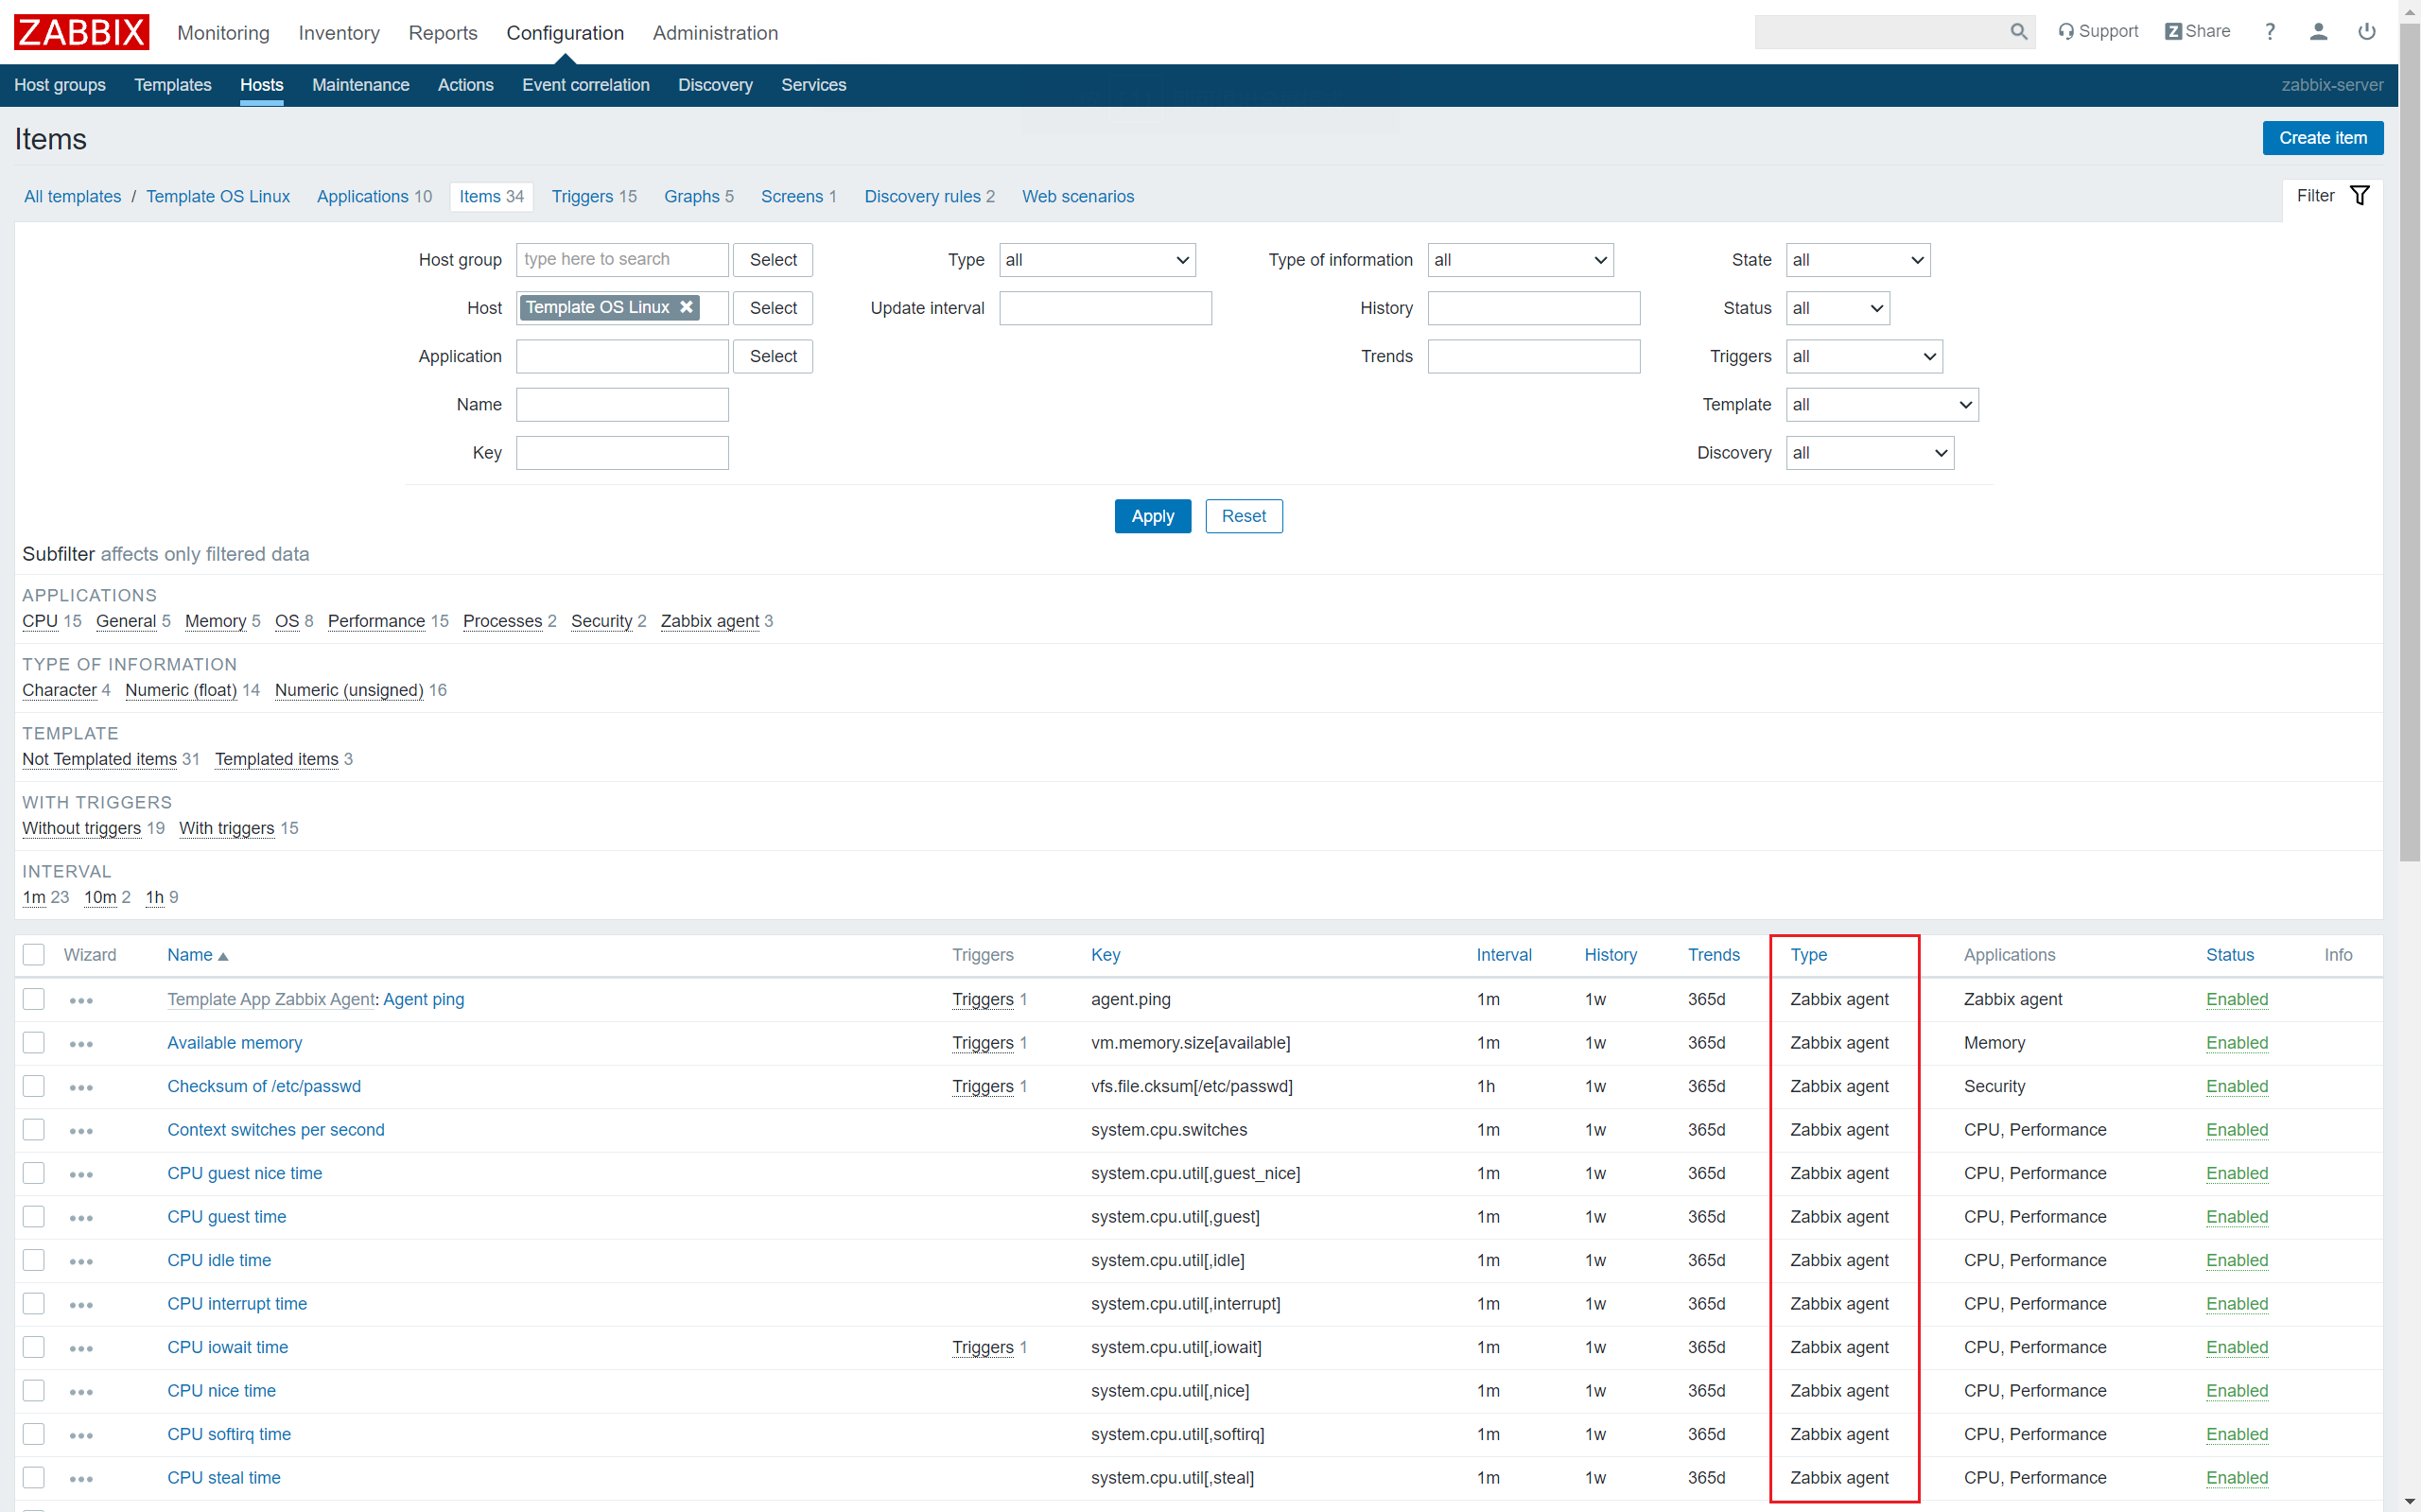Open the Monitoring menu
2421x1512 pixels.
click(223, 33)
